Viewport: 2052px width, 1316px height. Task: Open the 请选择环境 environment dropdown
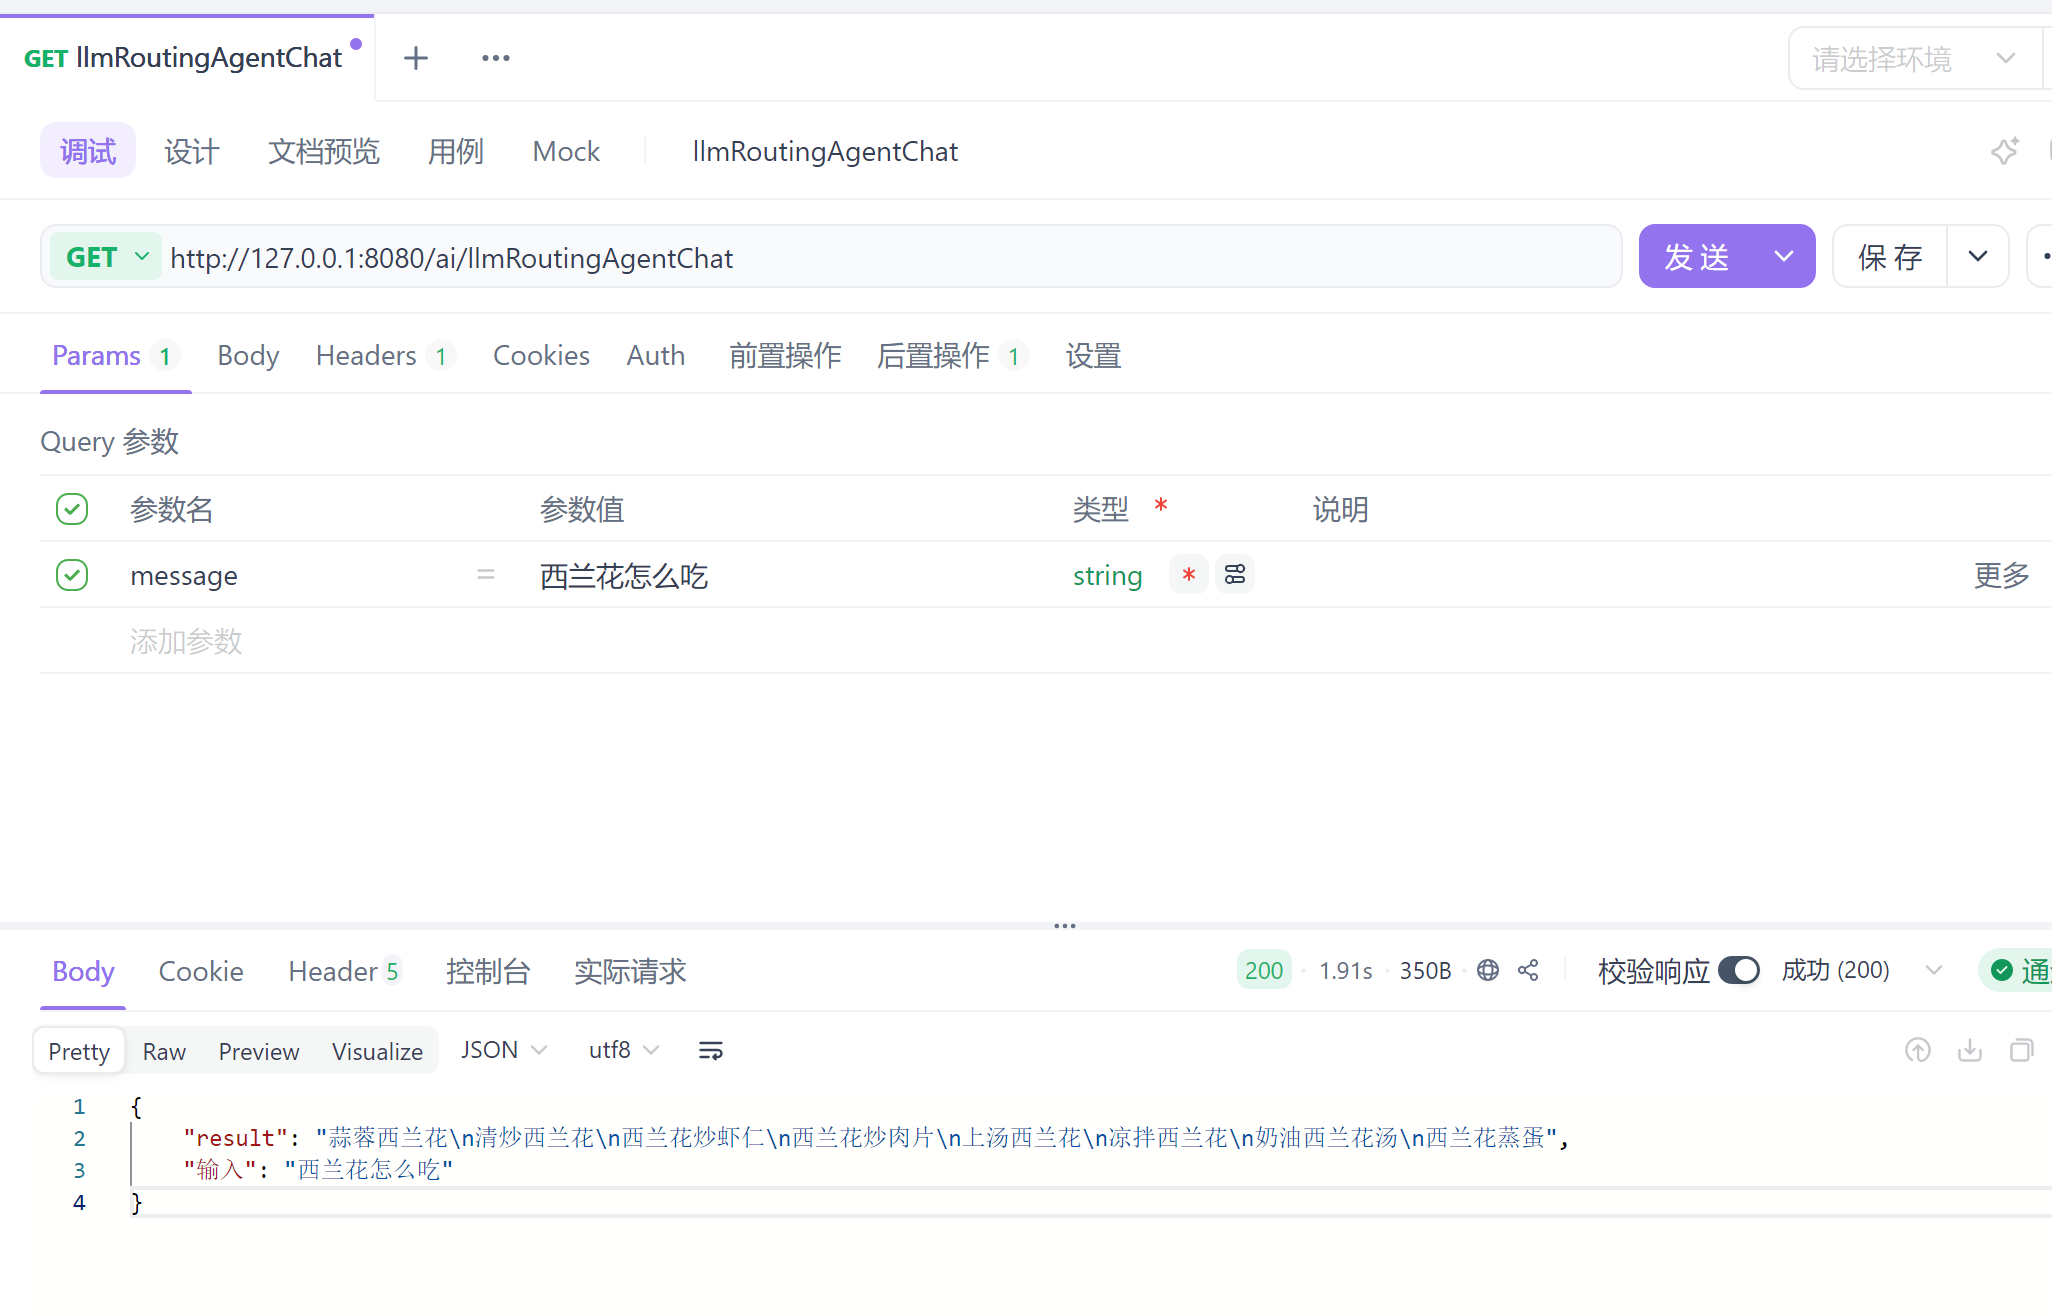[1914, 59]
